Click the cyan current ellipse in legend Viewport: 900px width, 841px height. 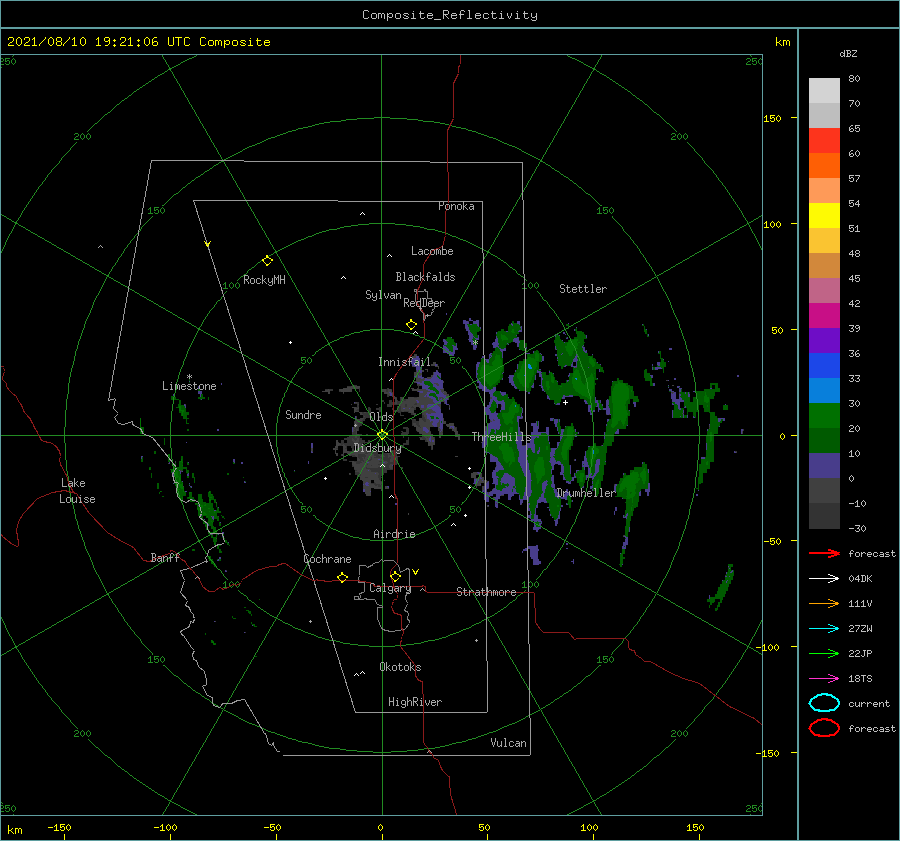824,703
